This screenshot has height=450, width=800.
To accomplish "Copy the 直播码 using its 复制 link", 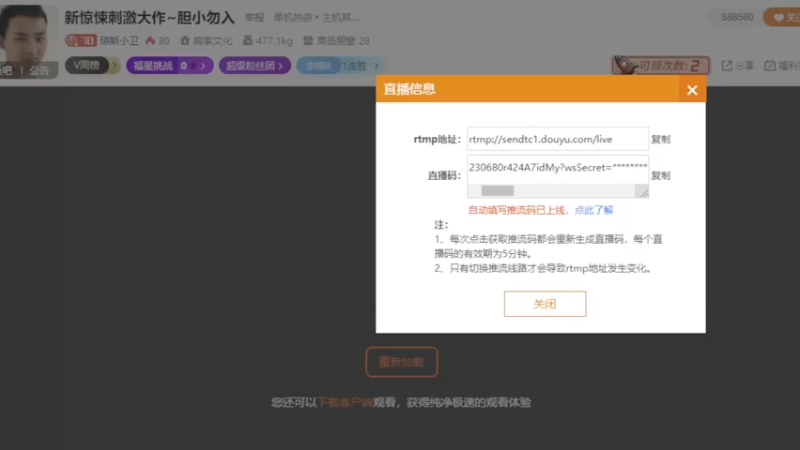I will coord(660,176).
